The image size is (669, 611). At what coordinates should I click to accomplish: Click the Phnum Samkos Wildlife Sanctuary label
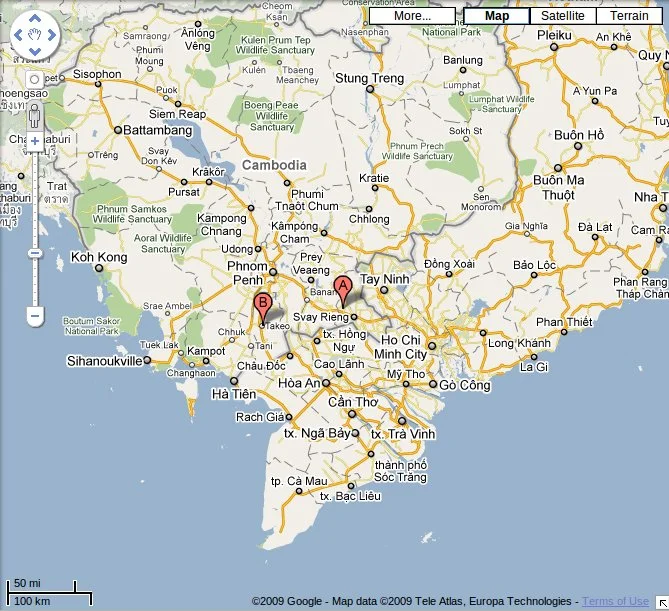[132, 214]
